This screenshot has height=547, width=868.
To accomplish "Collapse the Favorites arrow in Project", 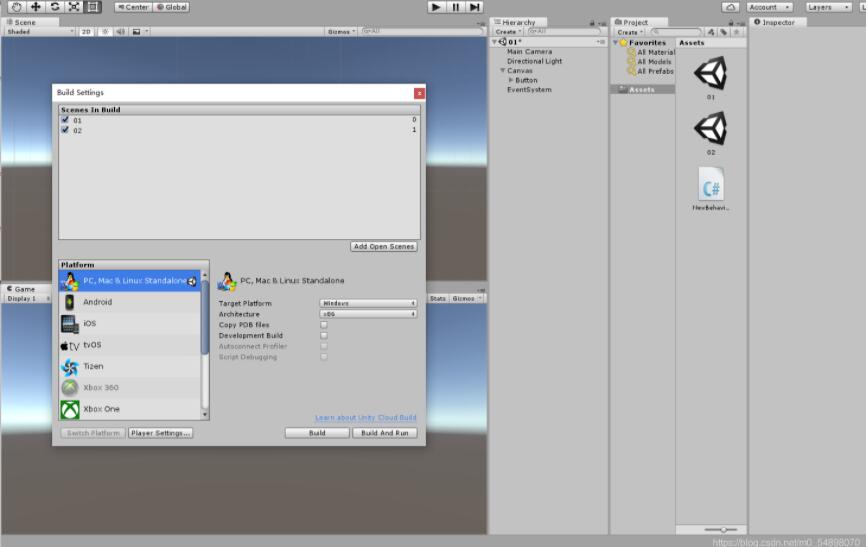I will (x=616, y=43).
